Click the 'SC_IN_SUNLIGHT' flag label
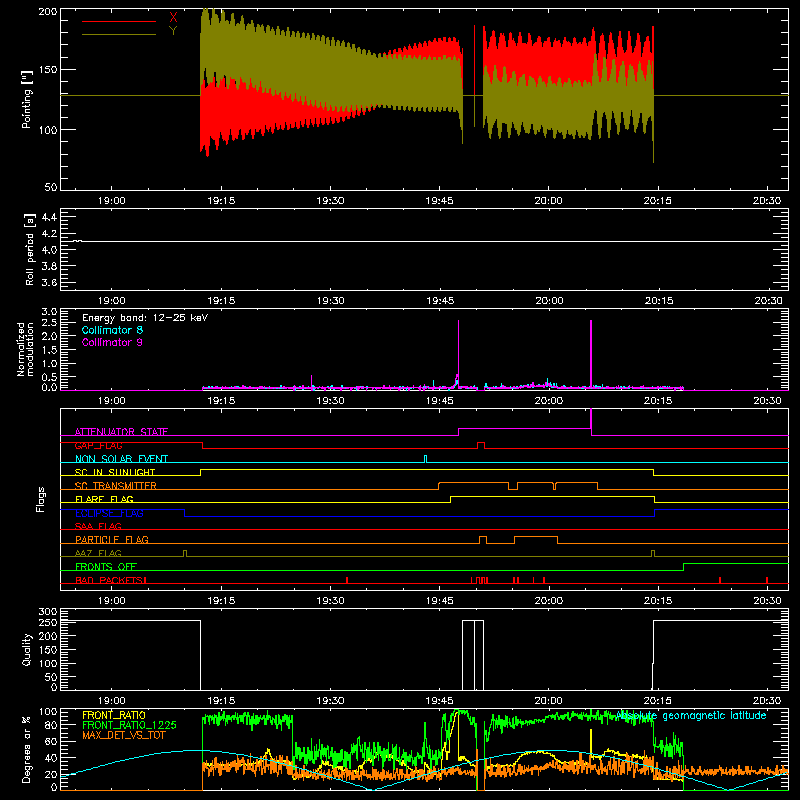The image size is (800, 800). [115, 472]
